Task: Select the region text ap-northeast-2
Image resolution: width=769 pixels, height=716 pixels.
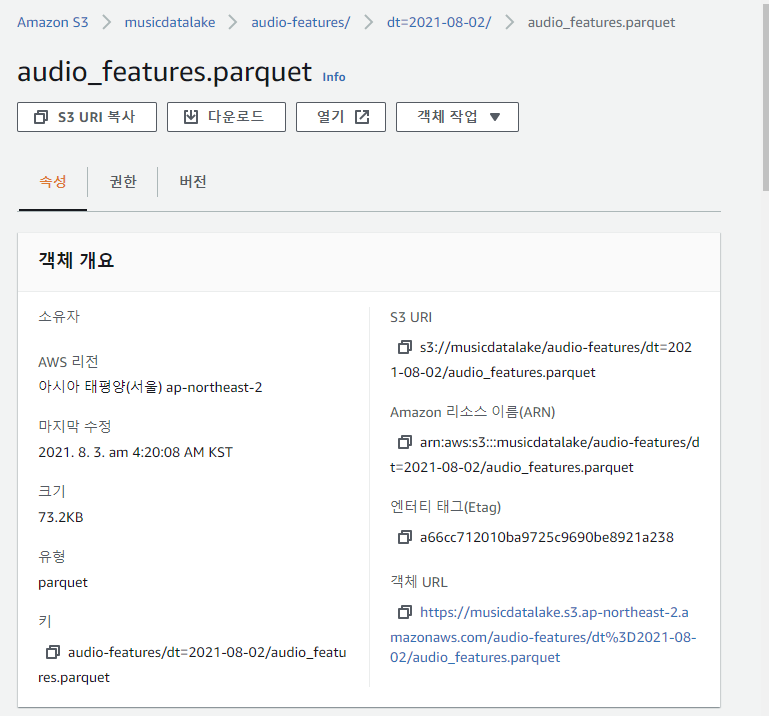Action: 214,387
